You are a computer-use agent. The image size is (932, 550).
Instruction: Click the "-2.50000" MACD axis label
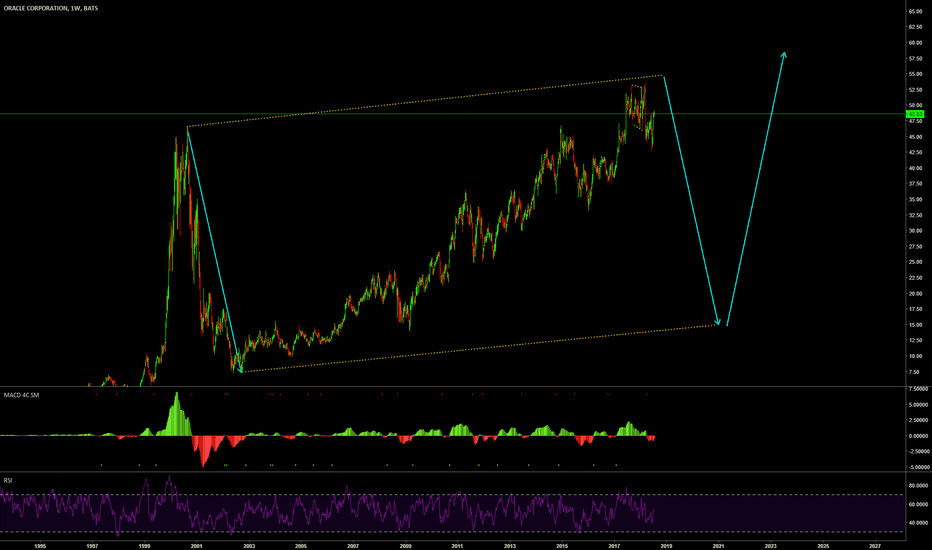918,451
